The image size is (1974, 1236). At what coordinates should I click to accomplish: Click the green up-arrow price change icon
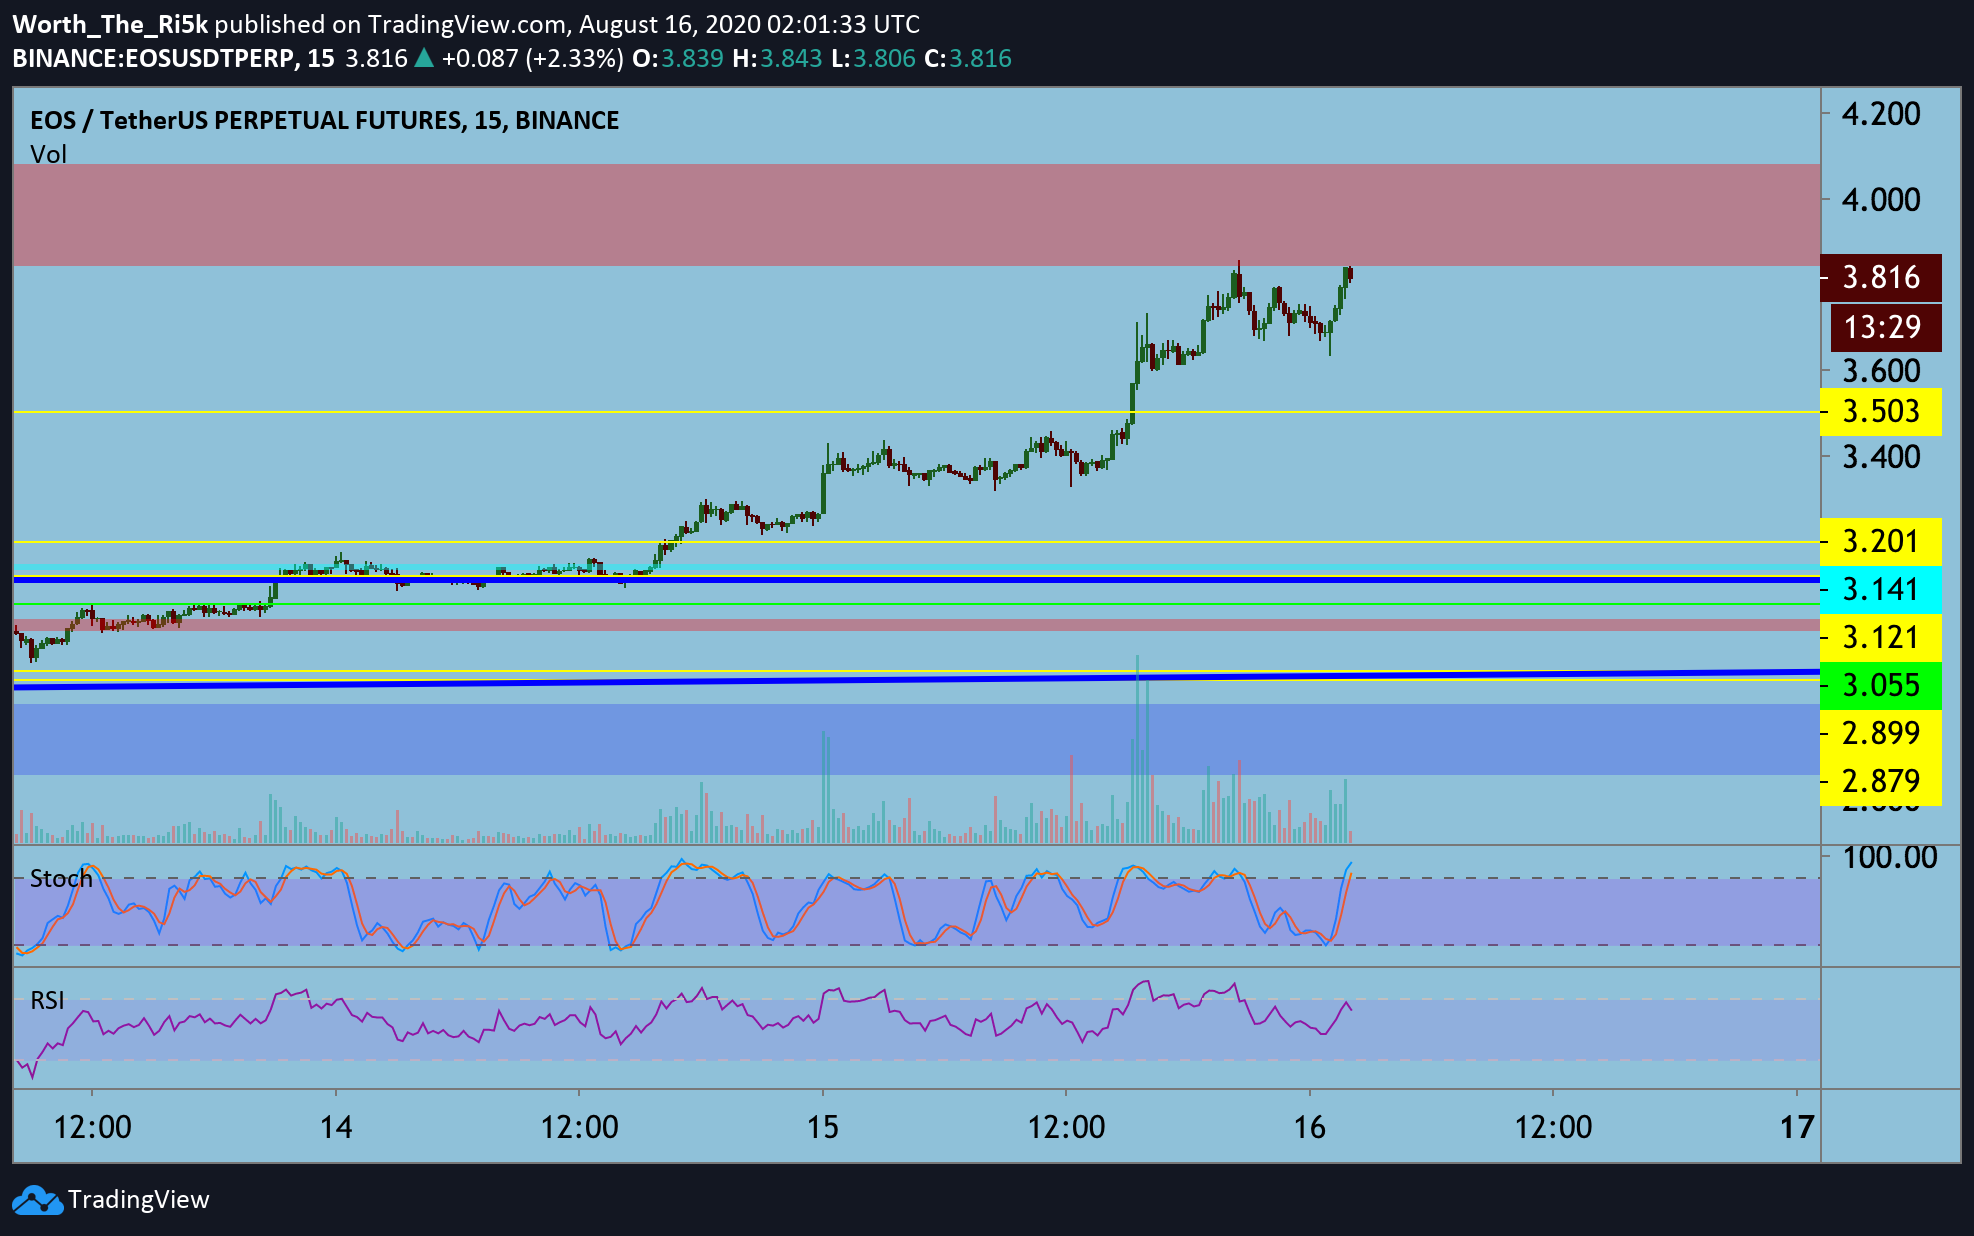pos(424,58)
